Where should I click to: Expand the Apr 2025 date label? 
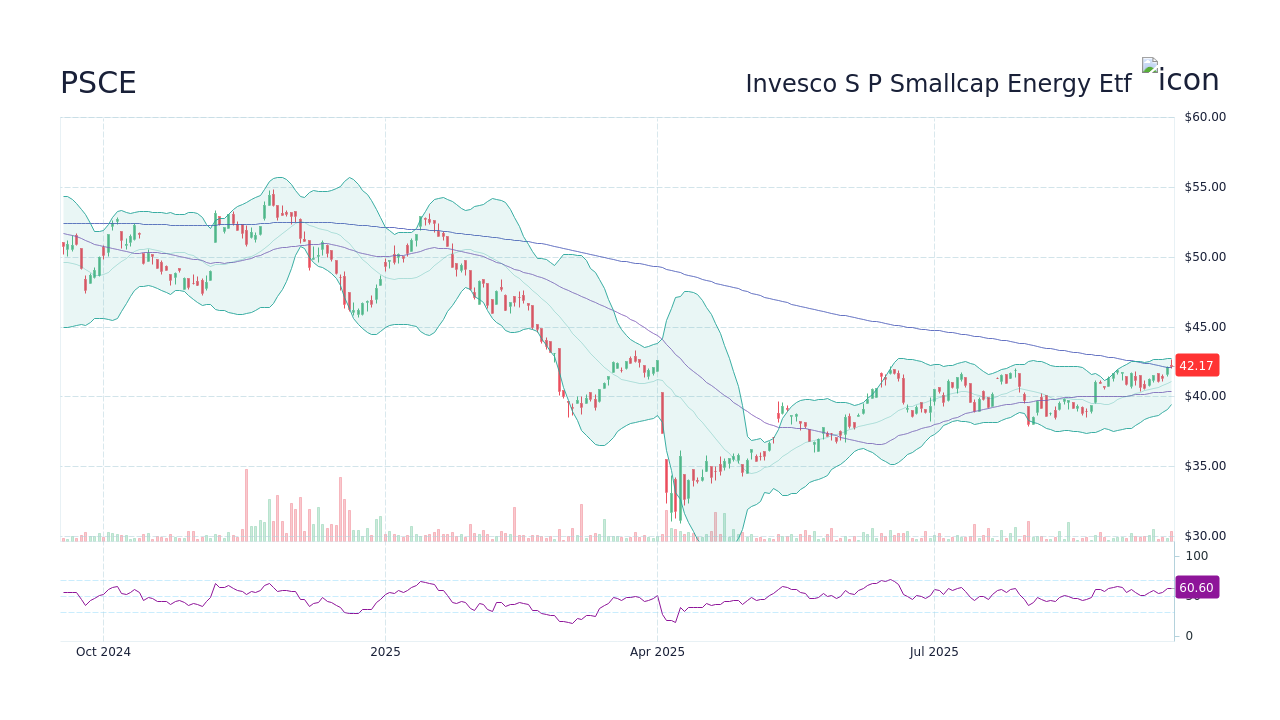coord(657,651)
